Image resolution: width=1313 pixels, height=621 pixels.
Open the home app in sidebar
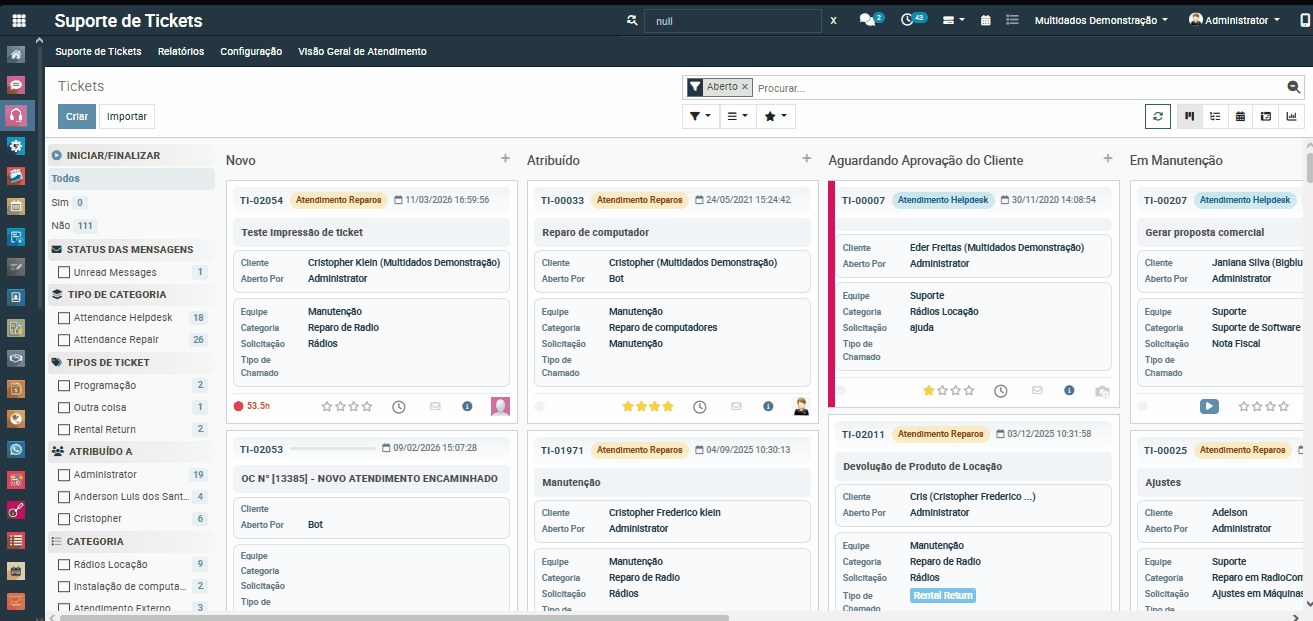[15, 54]
